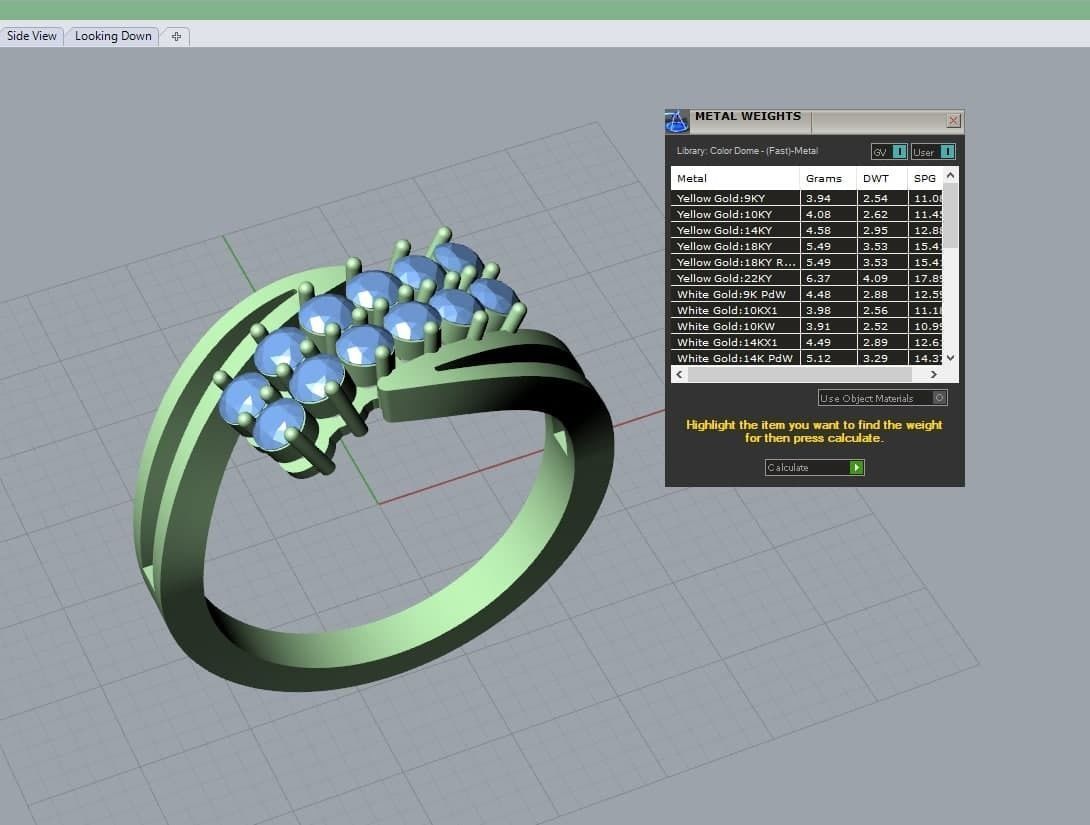Click the 6.37 grams value
Image resolution: width=1090 pixels, height=825 pixels.
pos(818,278)
